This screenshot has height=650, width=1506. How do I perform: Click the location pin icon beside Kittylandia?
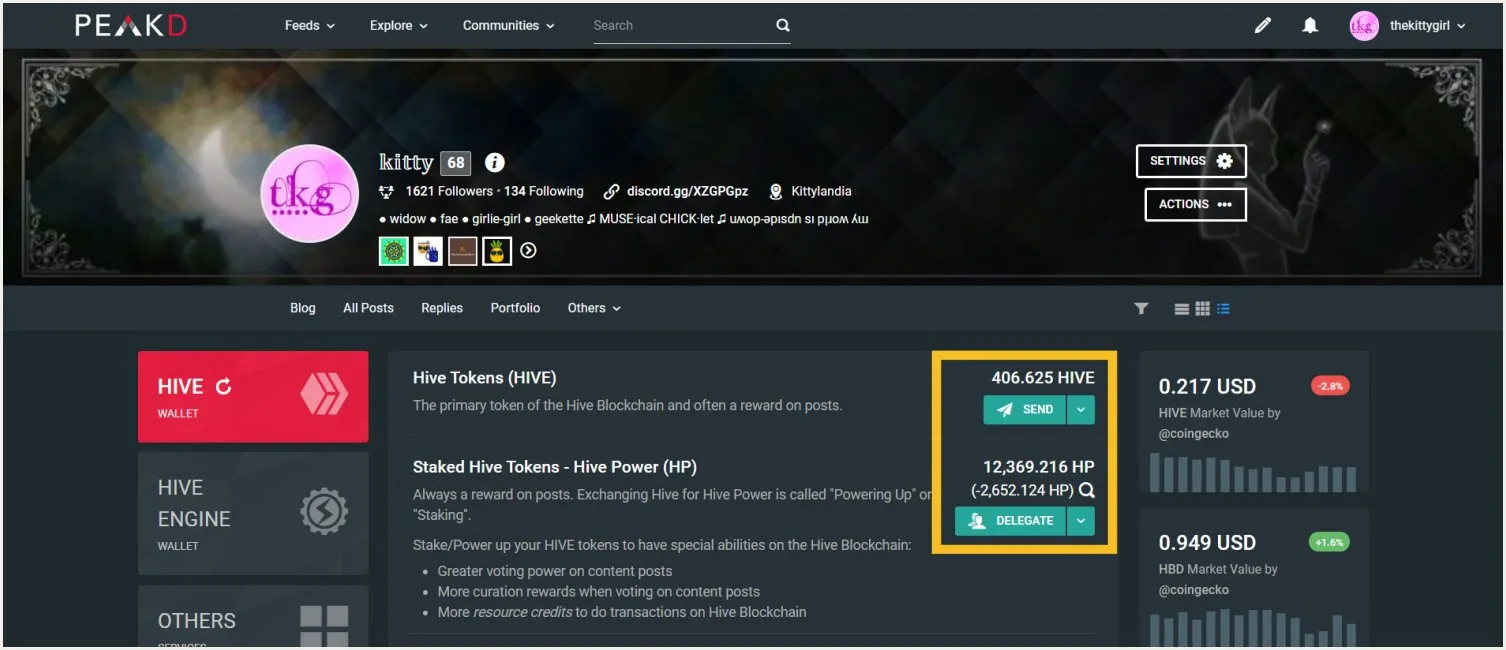pyautogui.click(x=775, y=192)
